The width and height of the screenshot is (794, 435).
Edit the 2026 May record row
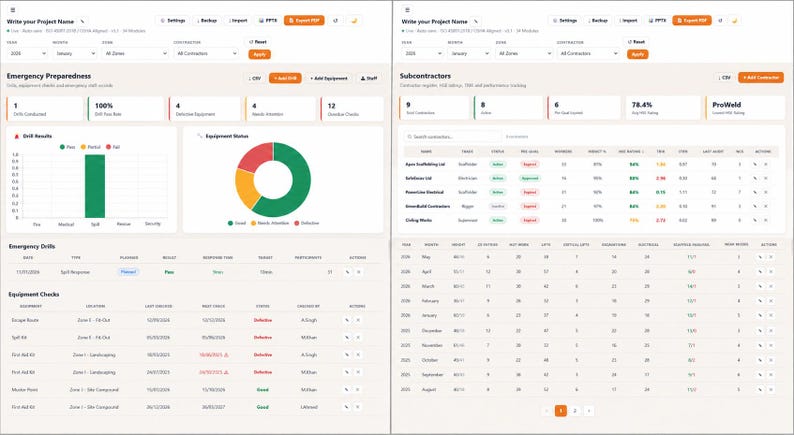tap(760, 257)
